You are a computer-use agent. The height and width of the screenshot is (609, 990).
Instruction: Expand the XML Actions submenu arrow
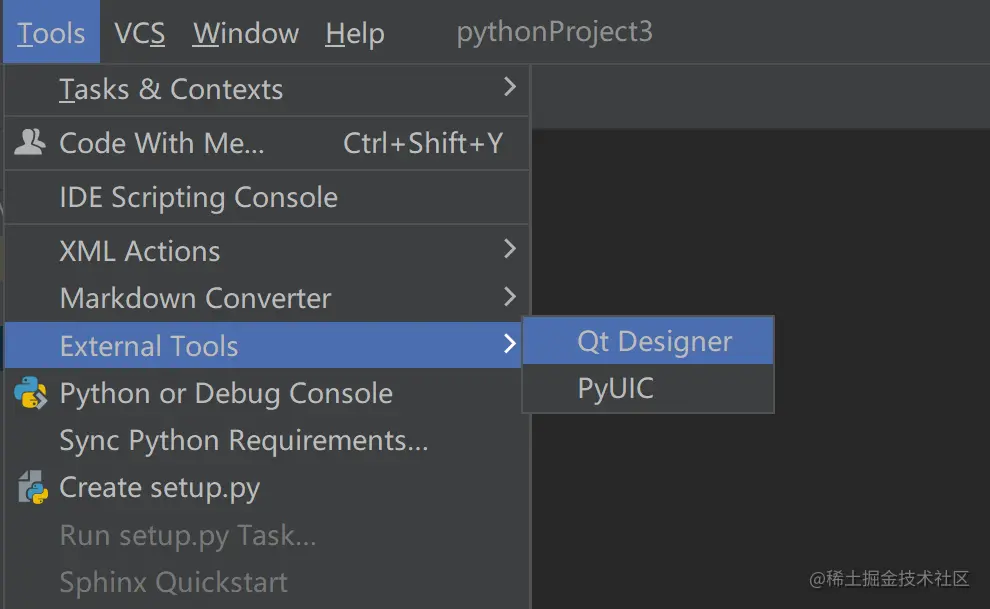(x=510, y=249)
